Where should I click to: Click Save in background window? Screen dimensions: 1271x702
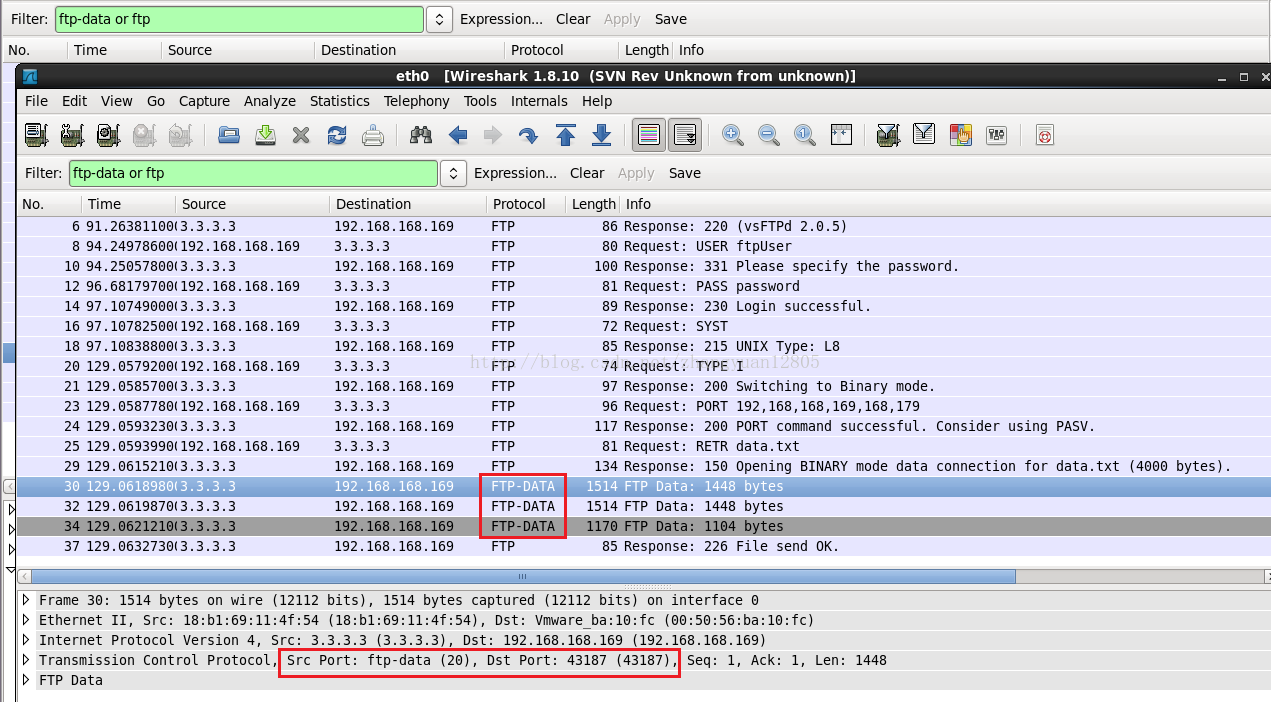tap(671, 19)
